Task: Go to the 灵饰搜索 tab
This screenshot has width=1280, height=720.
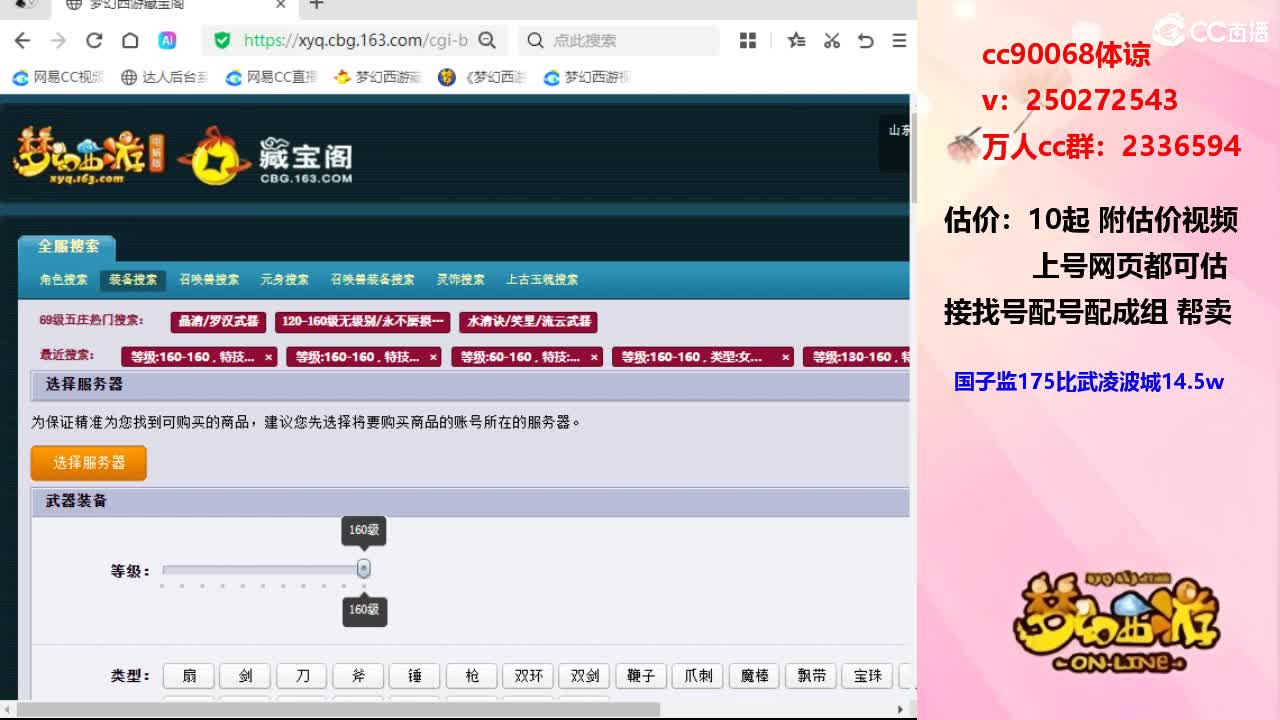Action: point(461,280)
